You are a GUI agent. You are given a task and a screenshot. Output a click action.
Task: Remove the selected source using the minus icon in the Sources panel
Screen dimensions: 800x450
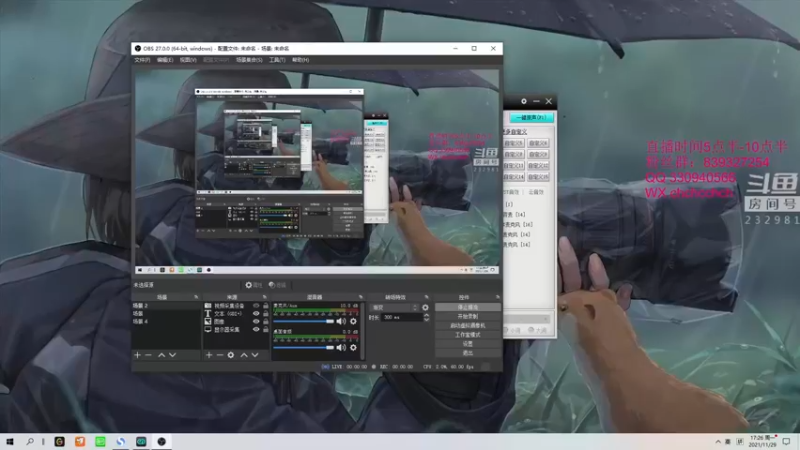tap(220, 355)
